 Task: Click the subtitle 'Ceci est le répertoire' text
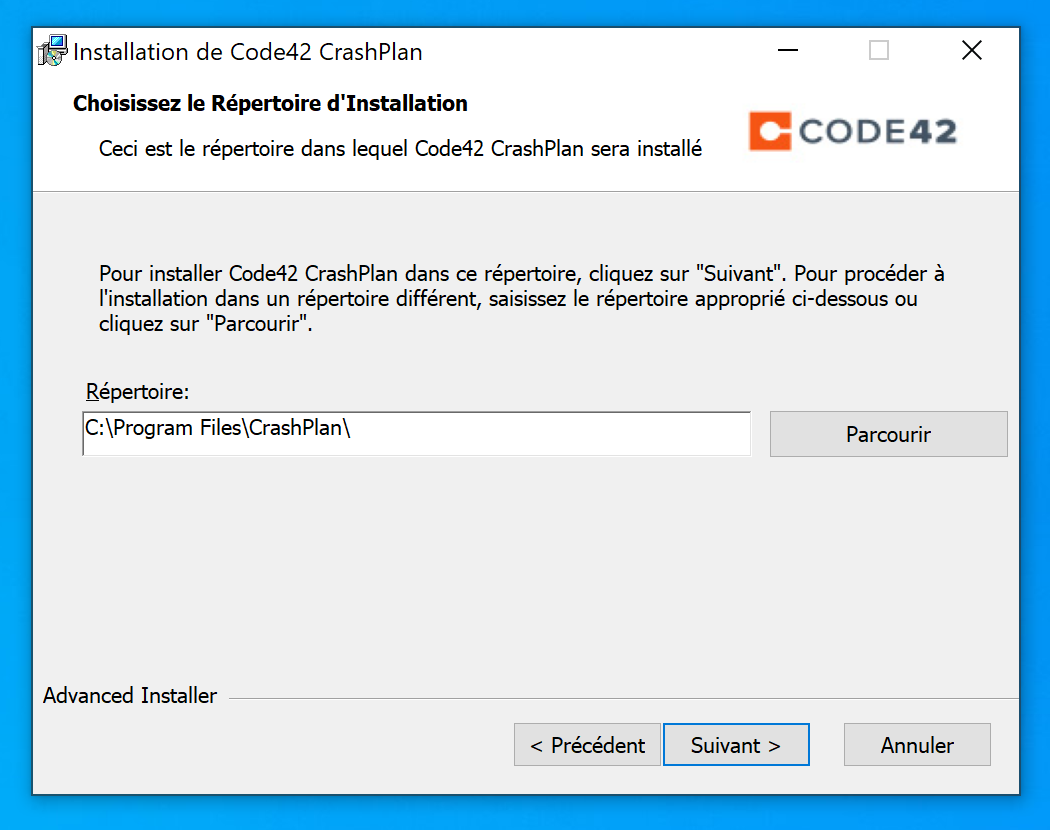click(400, 149)
